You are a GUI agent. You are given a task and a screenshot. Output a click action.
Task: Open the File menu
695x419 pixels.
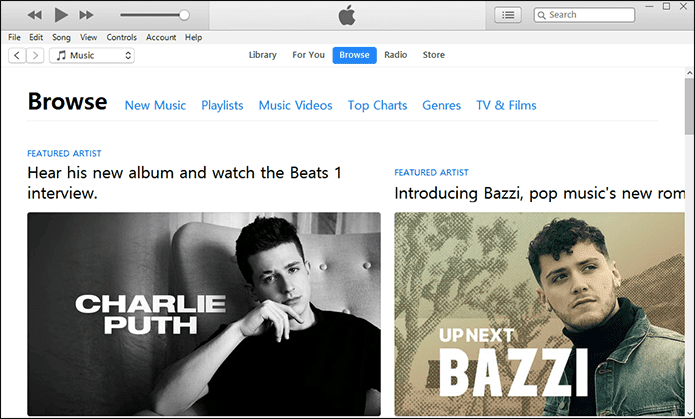coord(14,37)
